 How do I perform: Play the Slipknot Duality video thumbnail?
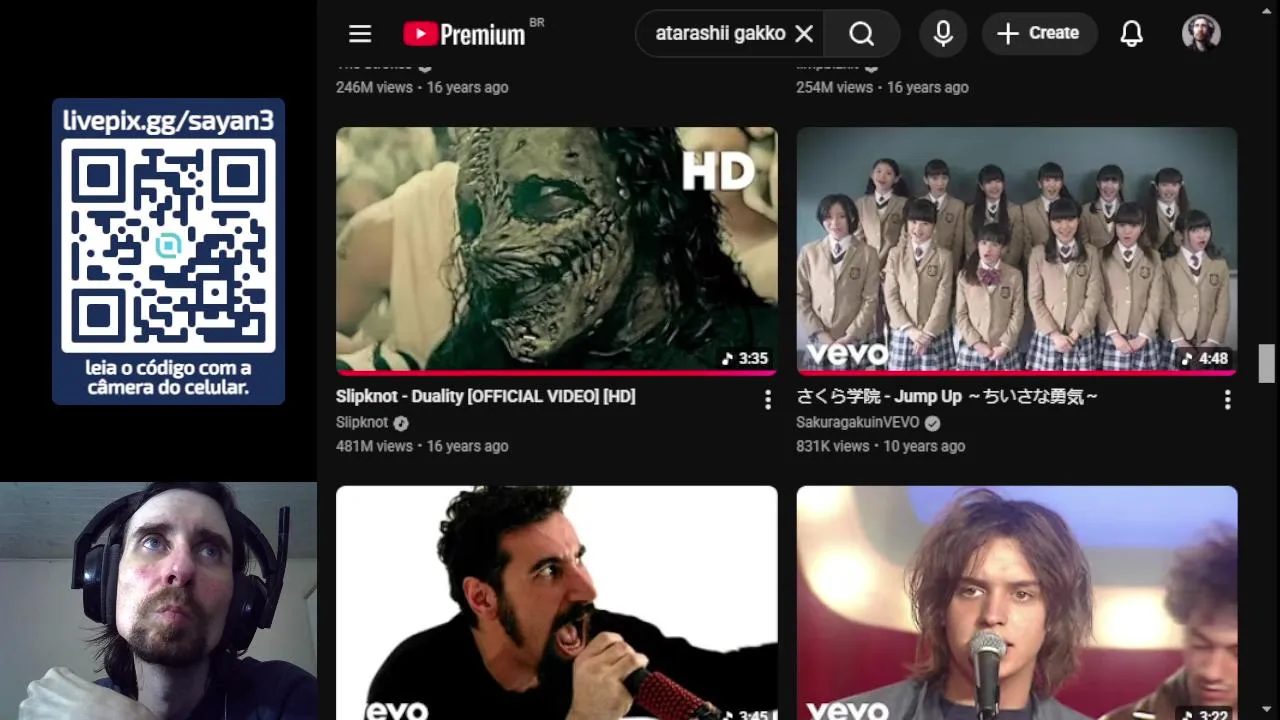click(x=557, y=250)
